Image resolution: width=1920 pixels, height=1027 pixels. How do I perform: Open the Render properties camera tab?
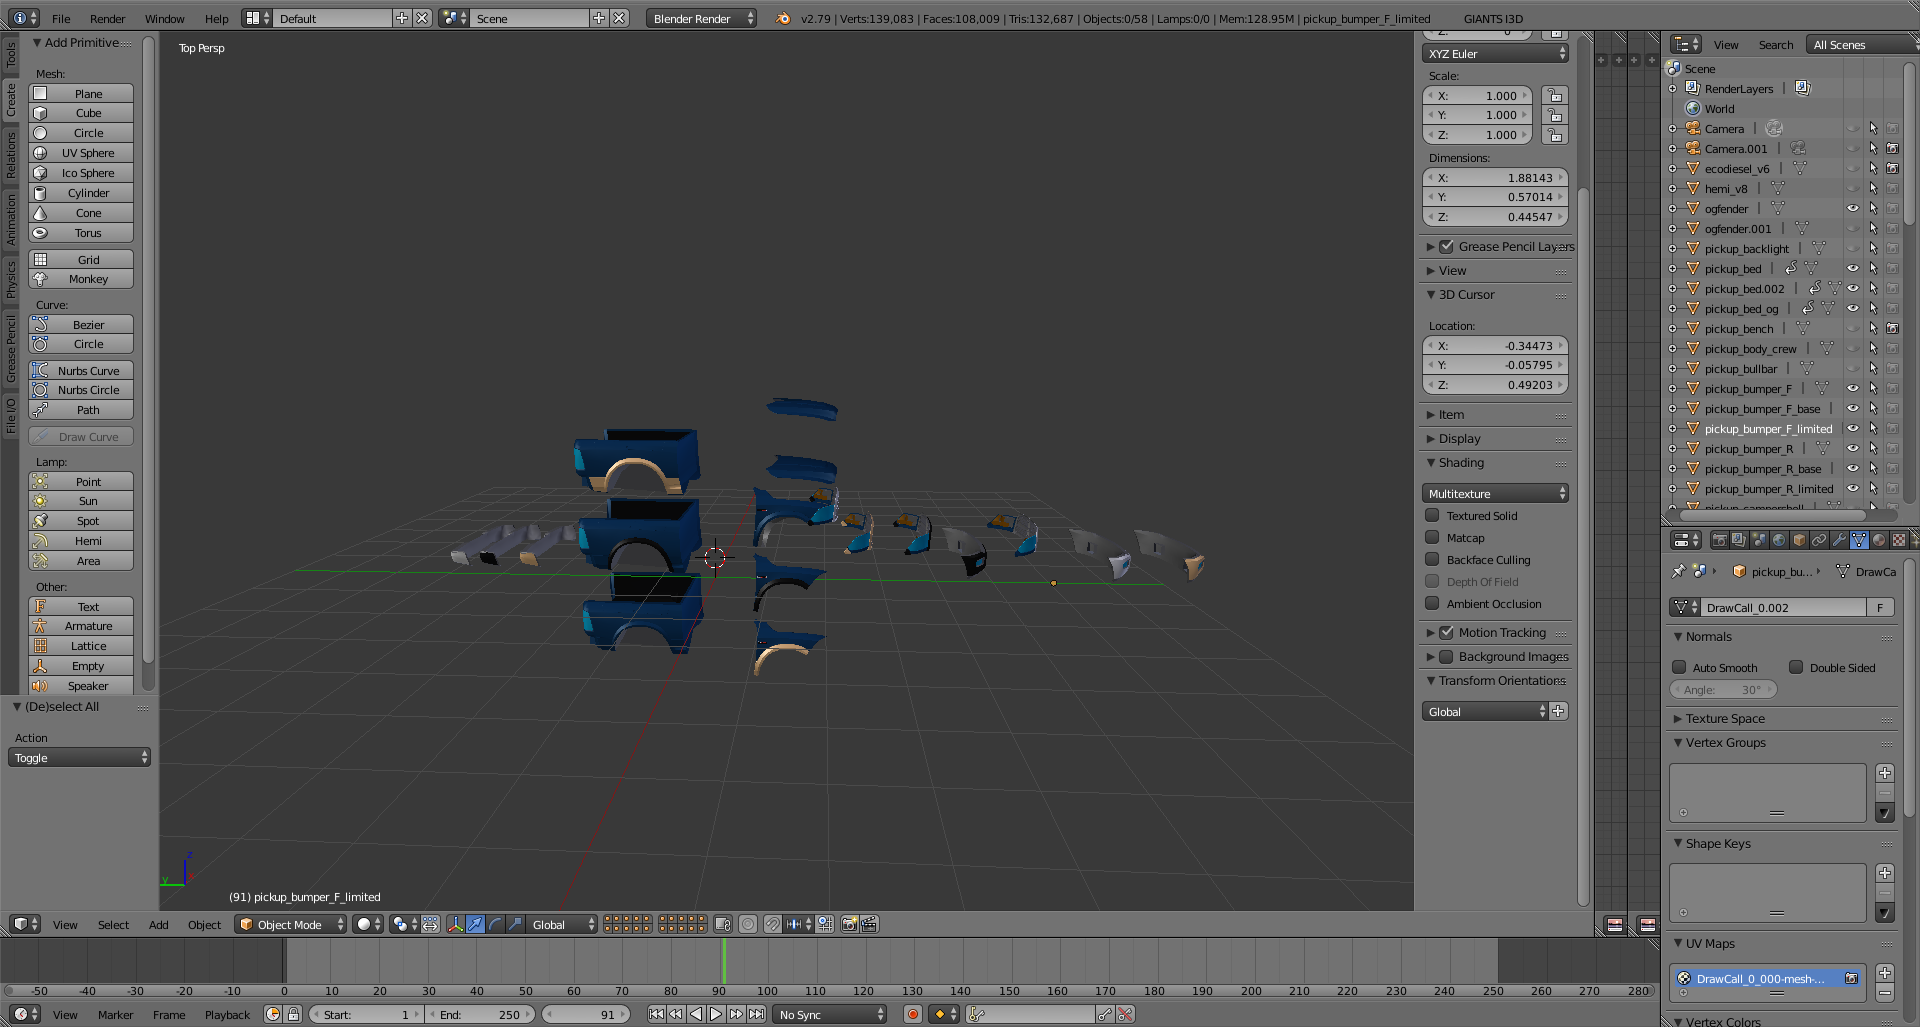(x=1719, y=540)
